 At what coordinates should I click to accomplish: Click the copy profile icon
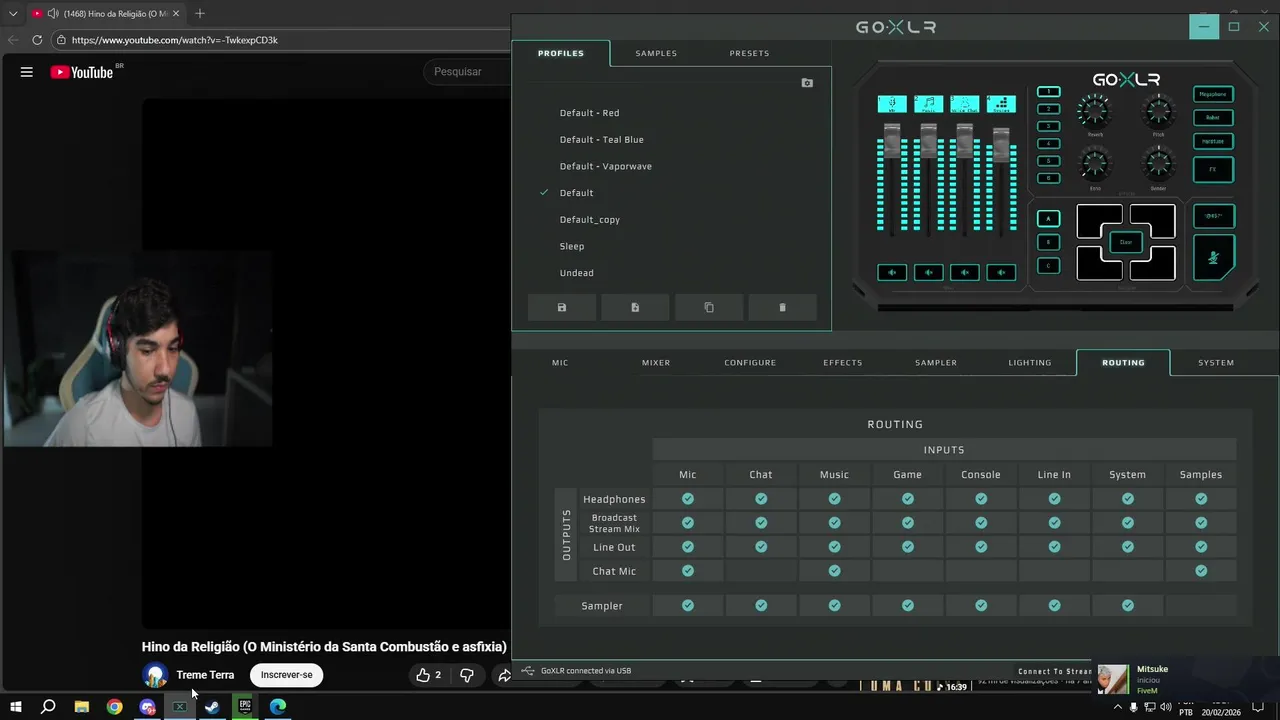709,308
